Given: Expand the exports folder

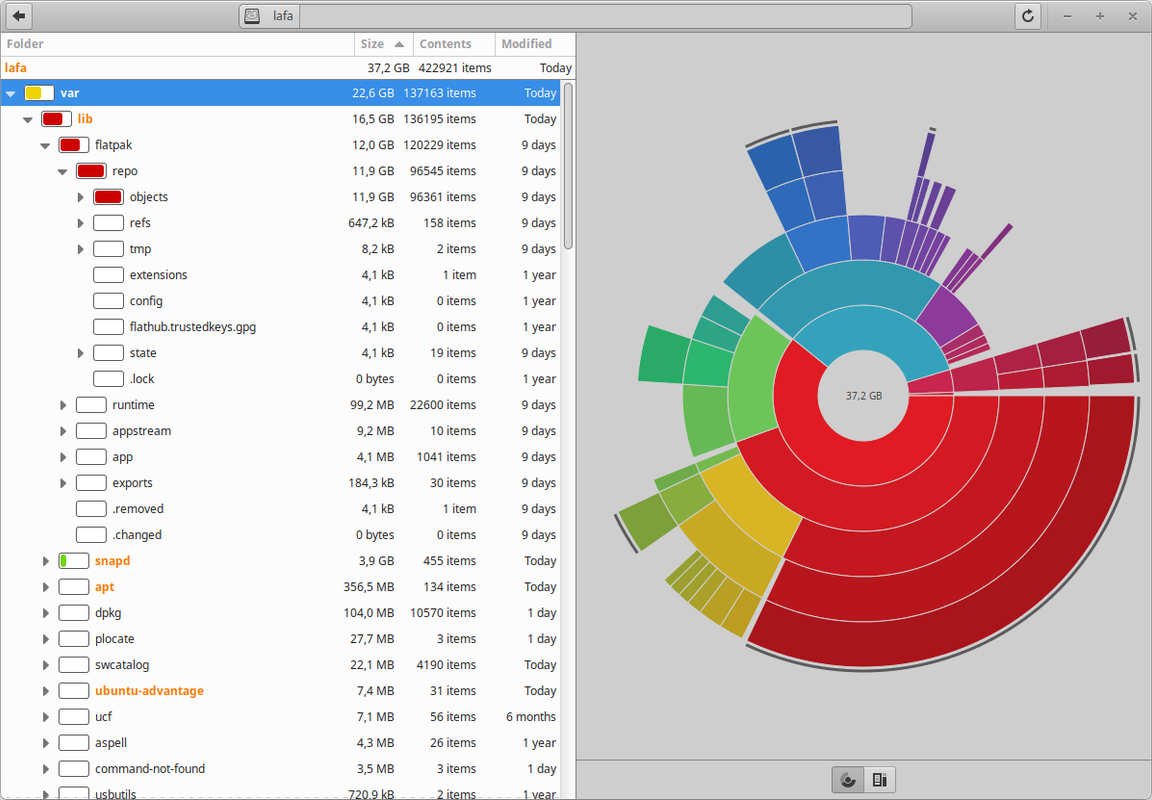Looking at the screenshot, I should tap(62, 483).
